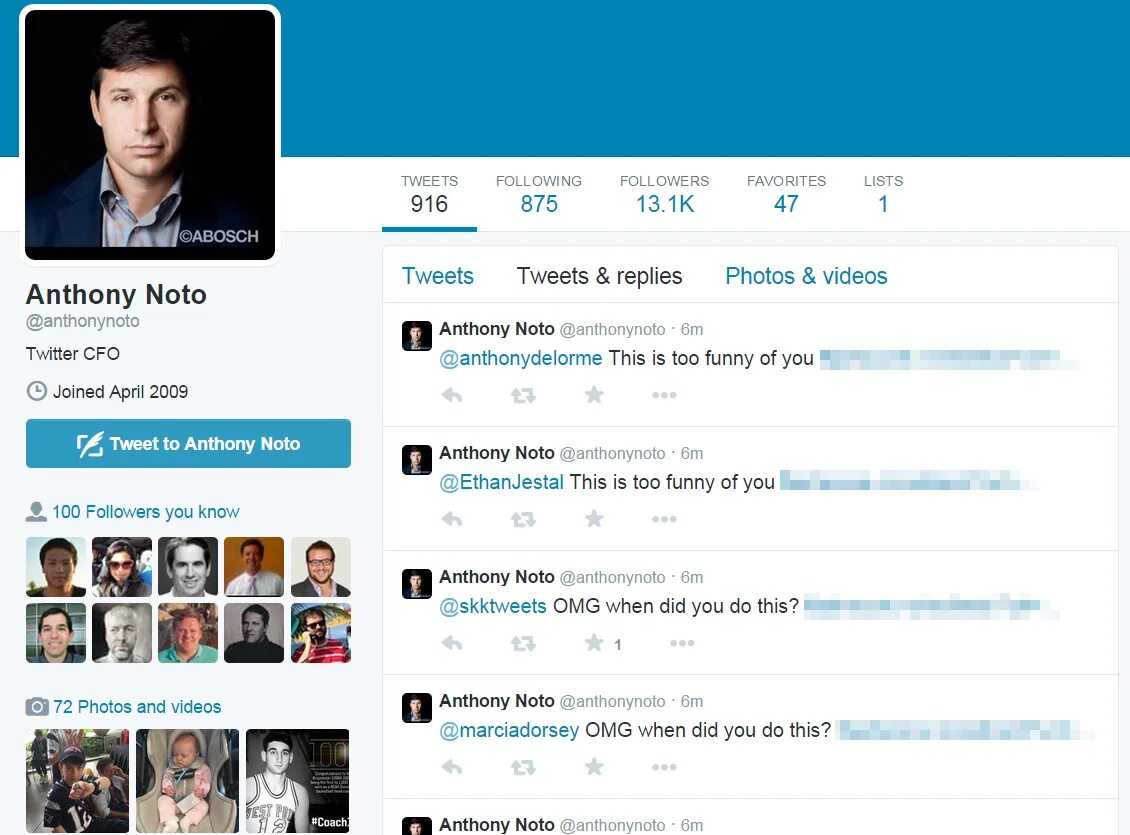Click the camera icon beside Photos and videos

click(x=37, y=707)
